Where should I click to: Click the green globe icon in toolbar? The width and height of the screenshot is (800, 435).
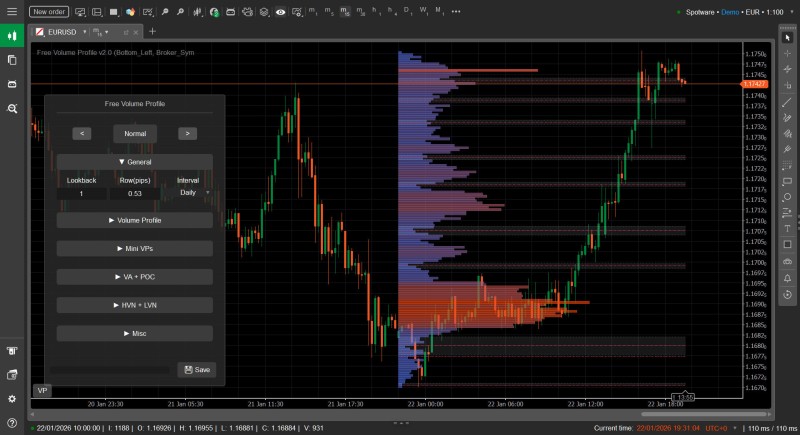tap(214, 11)
